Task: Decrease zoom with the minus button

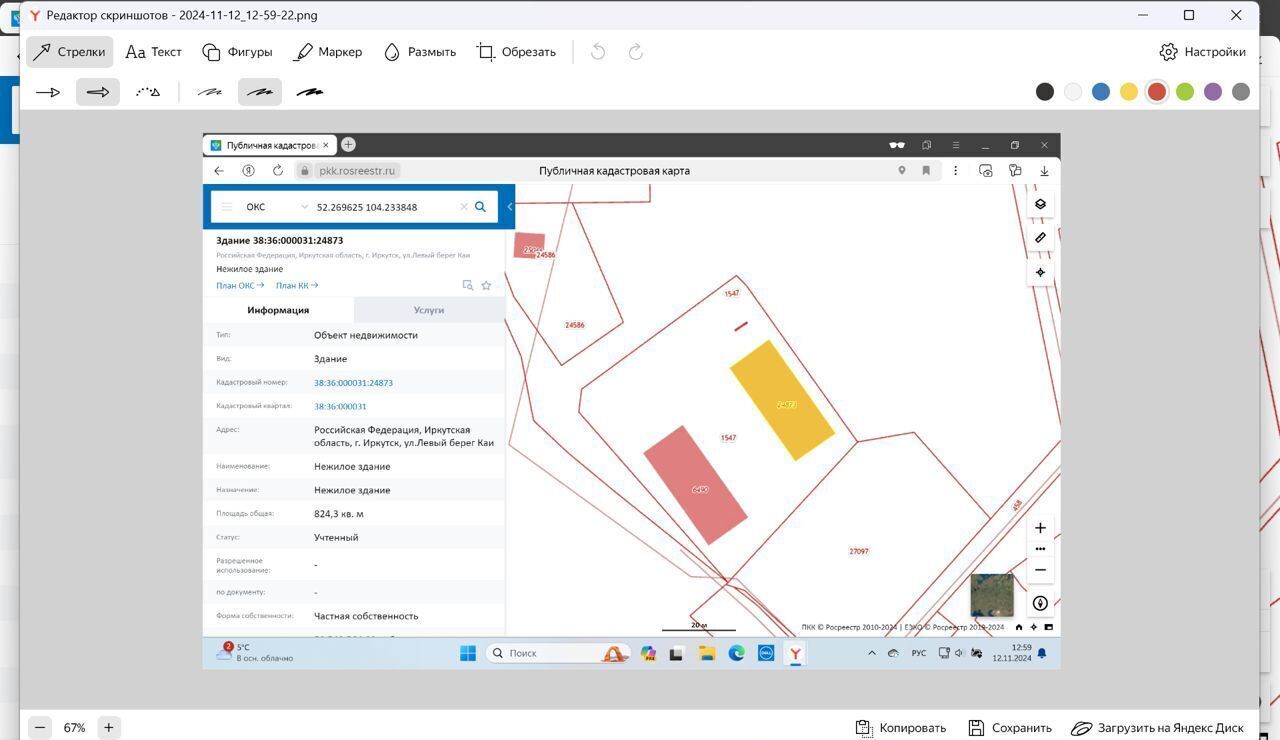Action: coord(40,728)
